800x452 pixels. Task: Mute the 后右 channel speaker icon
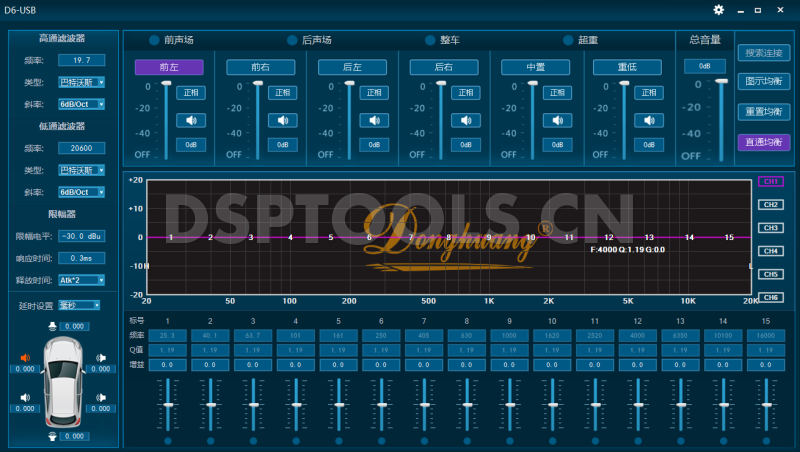[x=466, y=120]
